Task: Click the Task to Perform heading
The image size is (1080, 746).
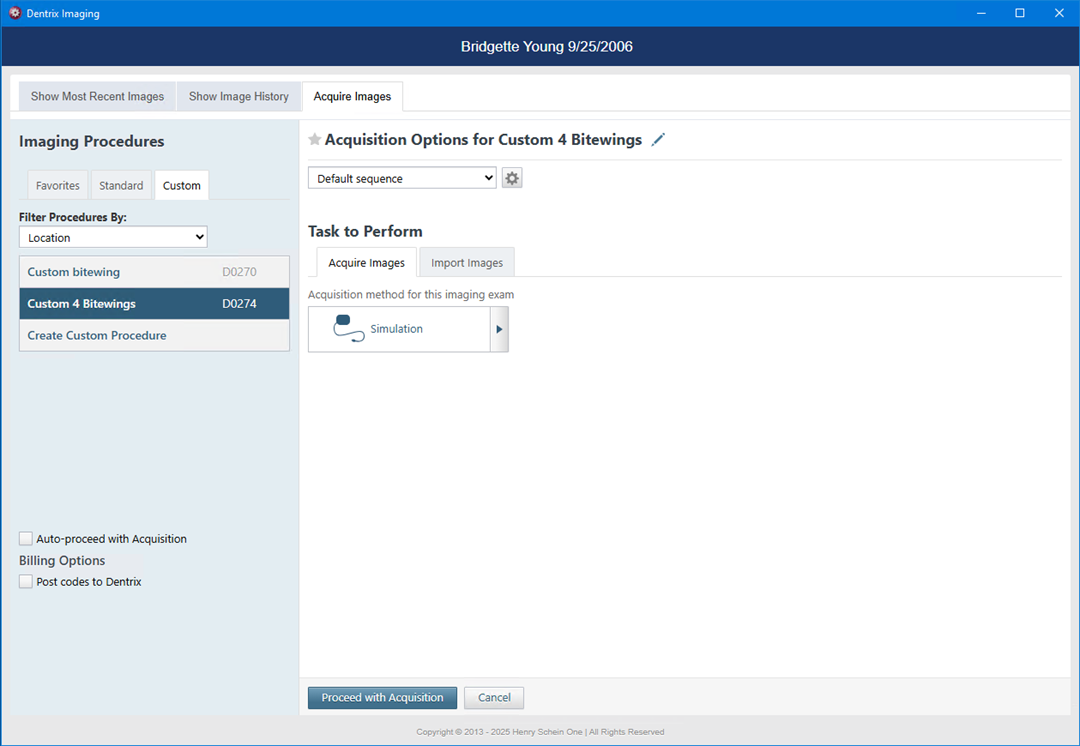Action: [x=365, y=231]
